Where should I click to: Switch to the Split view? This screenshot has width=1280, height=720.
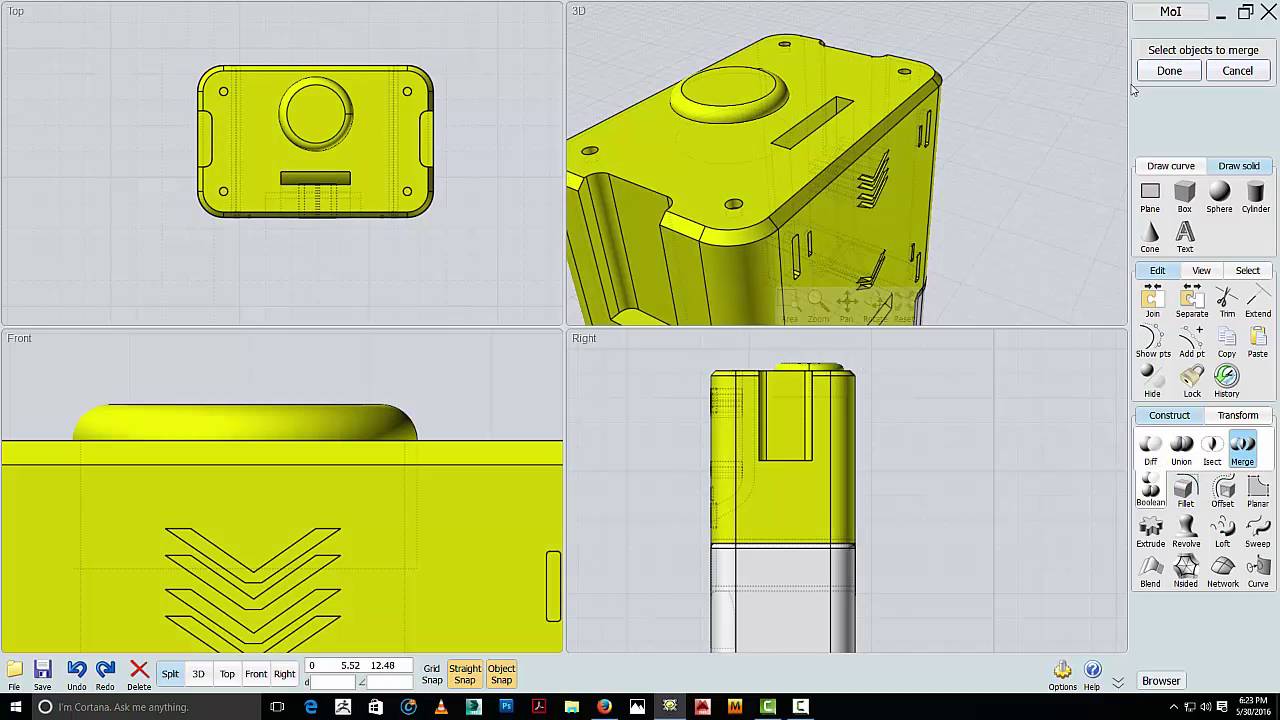[170, 674]
